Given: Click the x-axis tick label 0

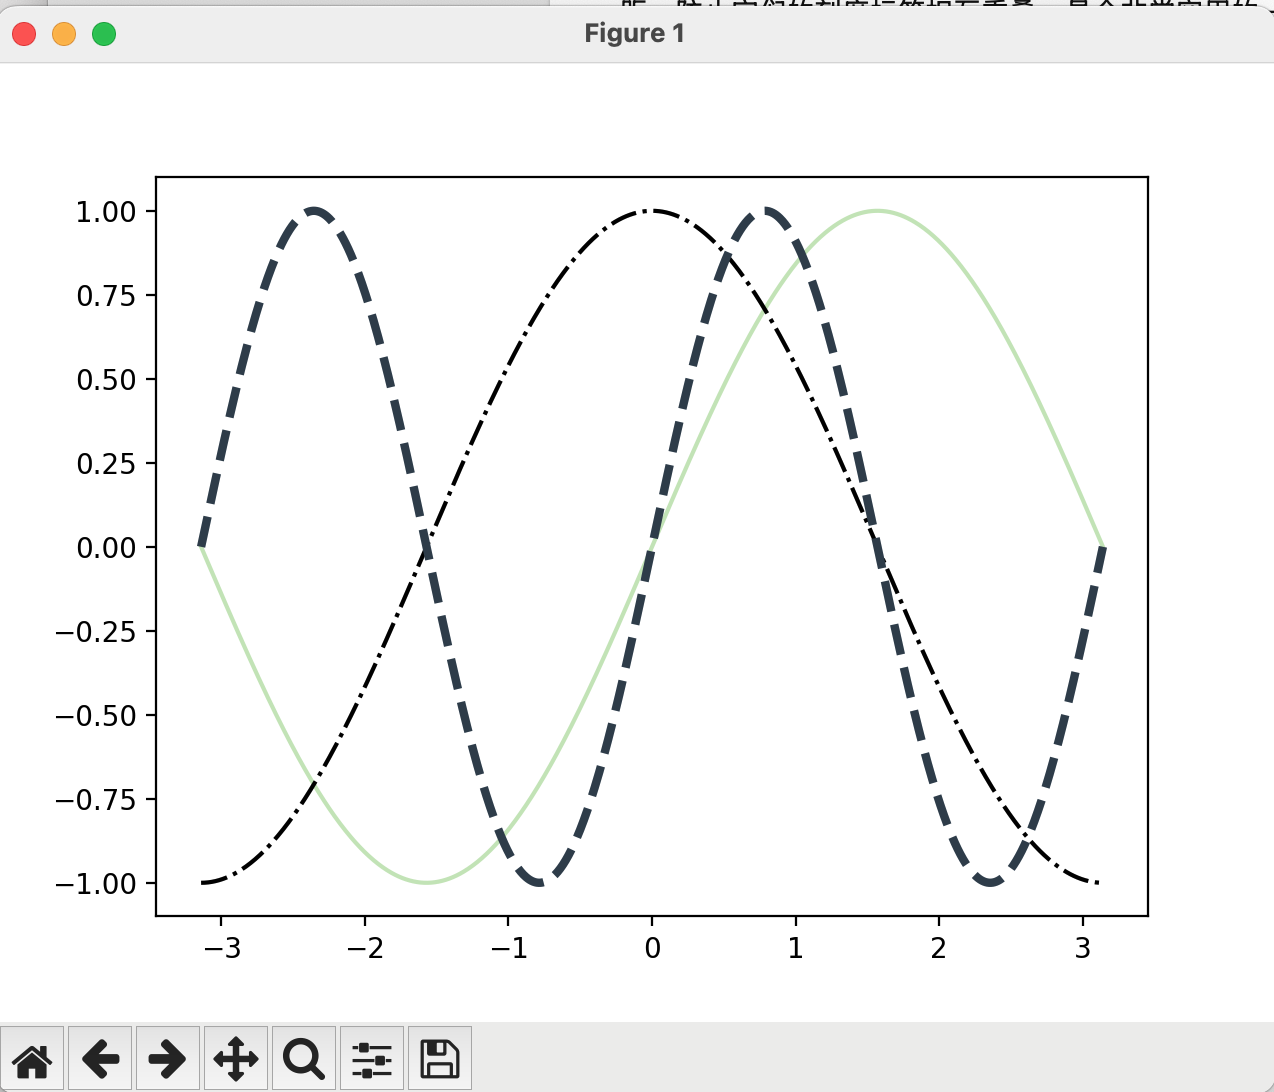Looking at the screenshot, I should (x=652, y=948).
